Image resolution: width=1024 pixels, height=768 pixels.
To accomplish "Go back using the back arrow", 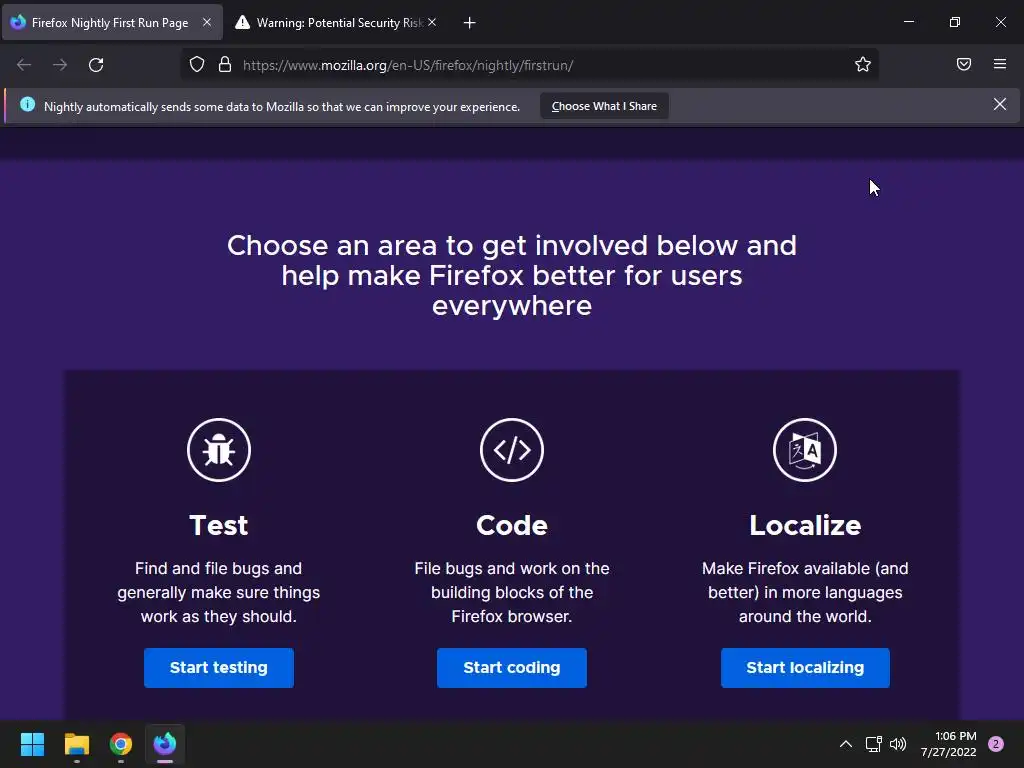I will pos(24,65).
